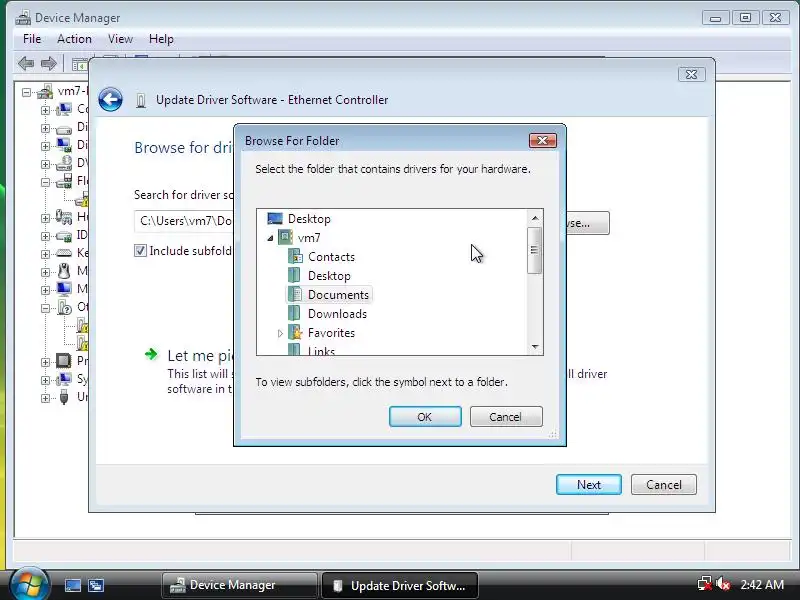The image size is (800, 600).
Task: Select the Downloads folder label
Action: 337,314
